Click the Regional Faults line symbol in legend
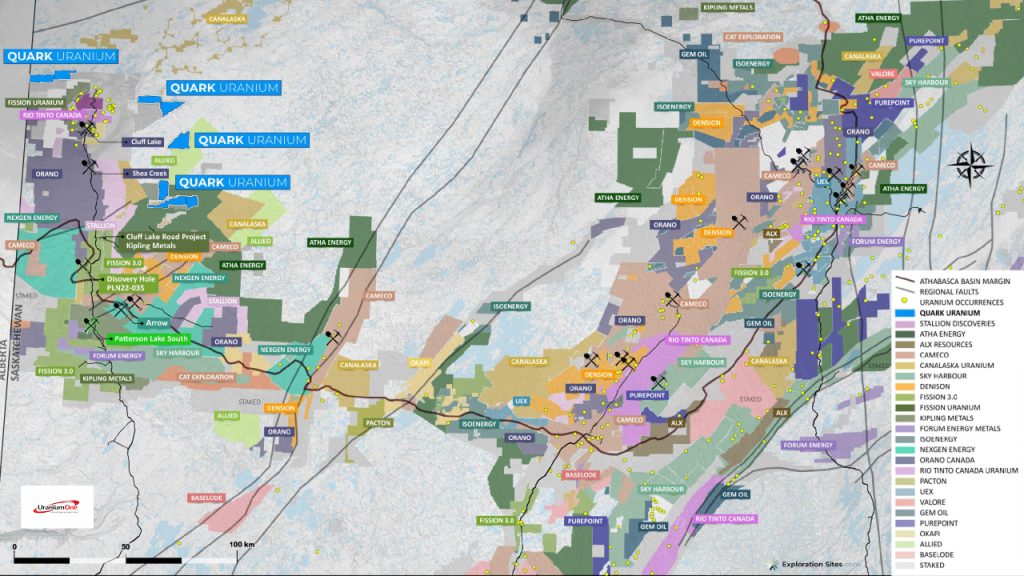Image resolution: width=1024 pixels, height=576 pixels. [904, 291]
